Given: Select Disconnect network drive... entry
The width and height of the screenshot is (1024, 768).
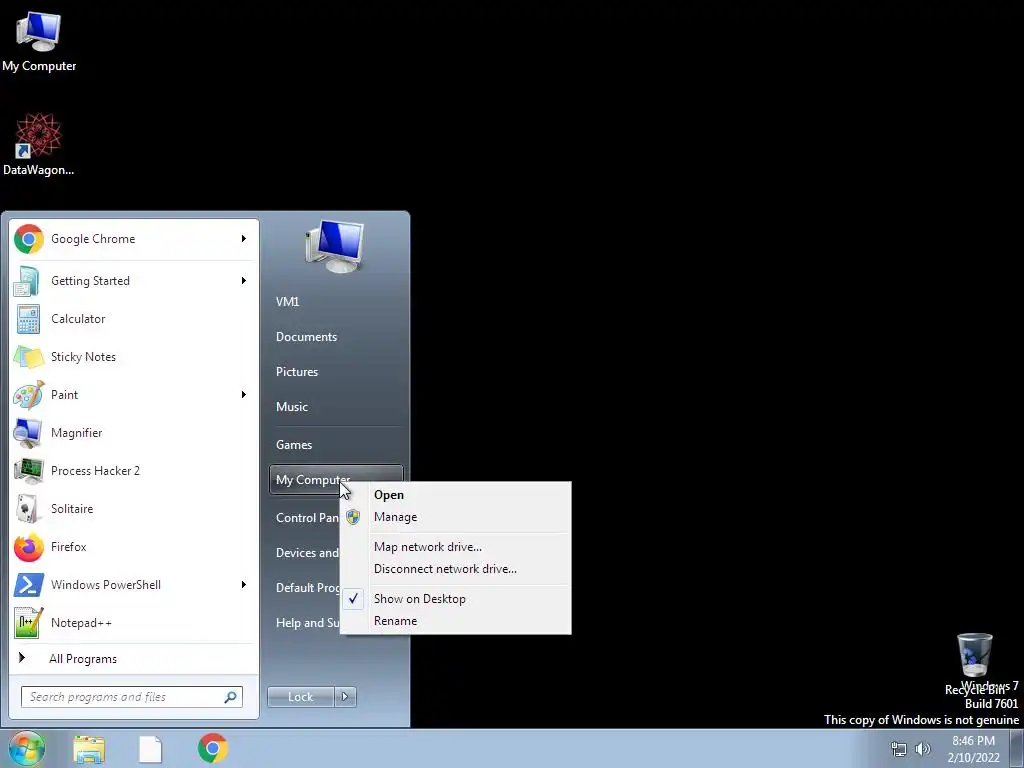Looking at the screenshot, I should click(455, 569).
